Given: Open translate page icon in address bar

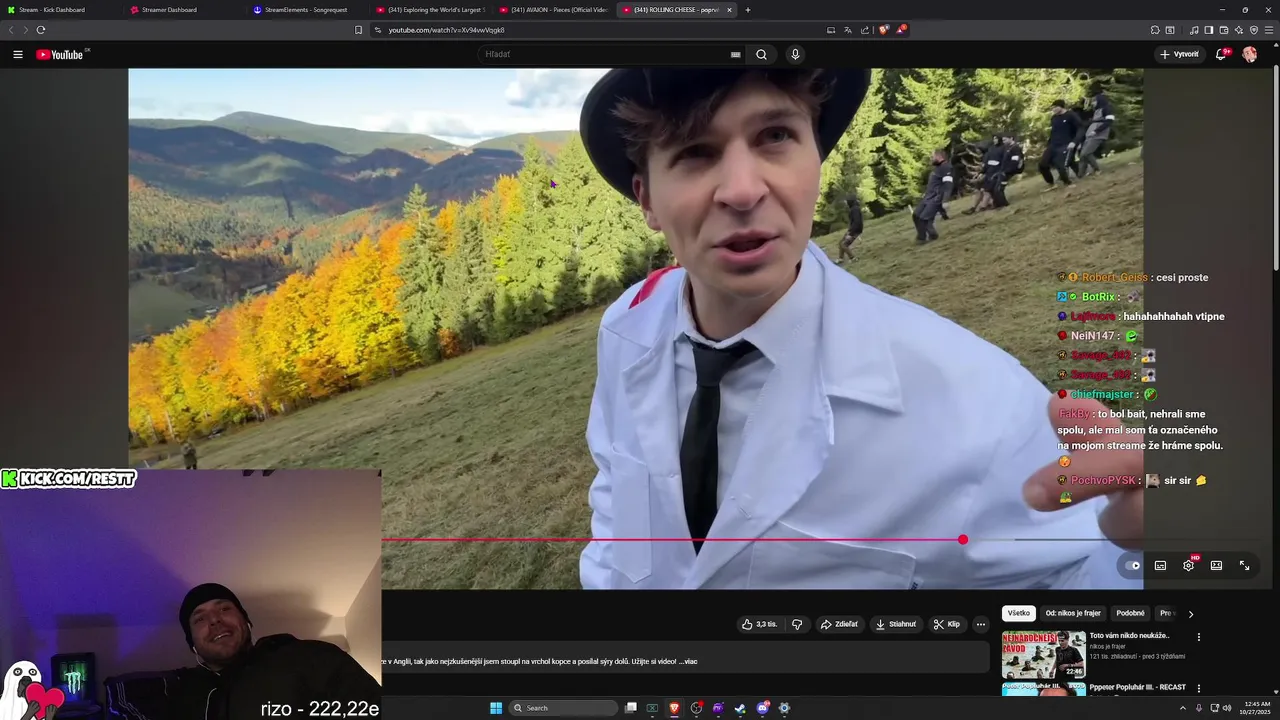Looking at the screenshot, I should 848,30.
